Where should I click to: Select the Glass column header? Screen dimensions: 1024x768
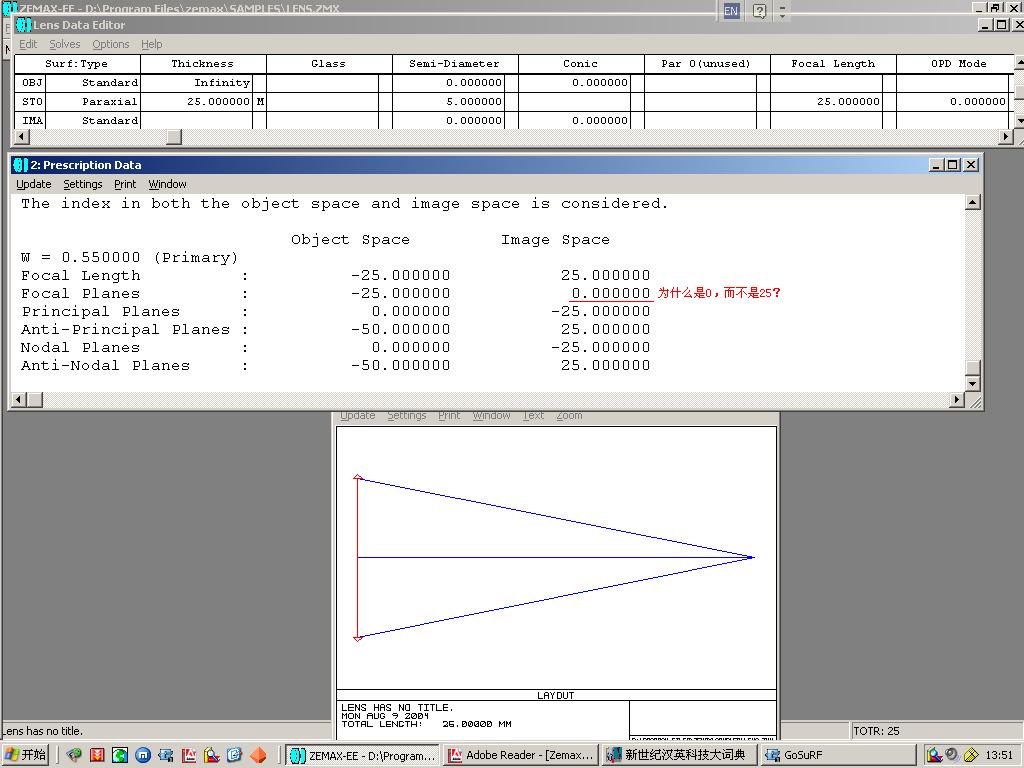[328, 64]
